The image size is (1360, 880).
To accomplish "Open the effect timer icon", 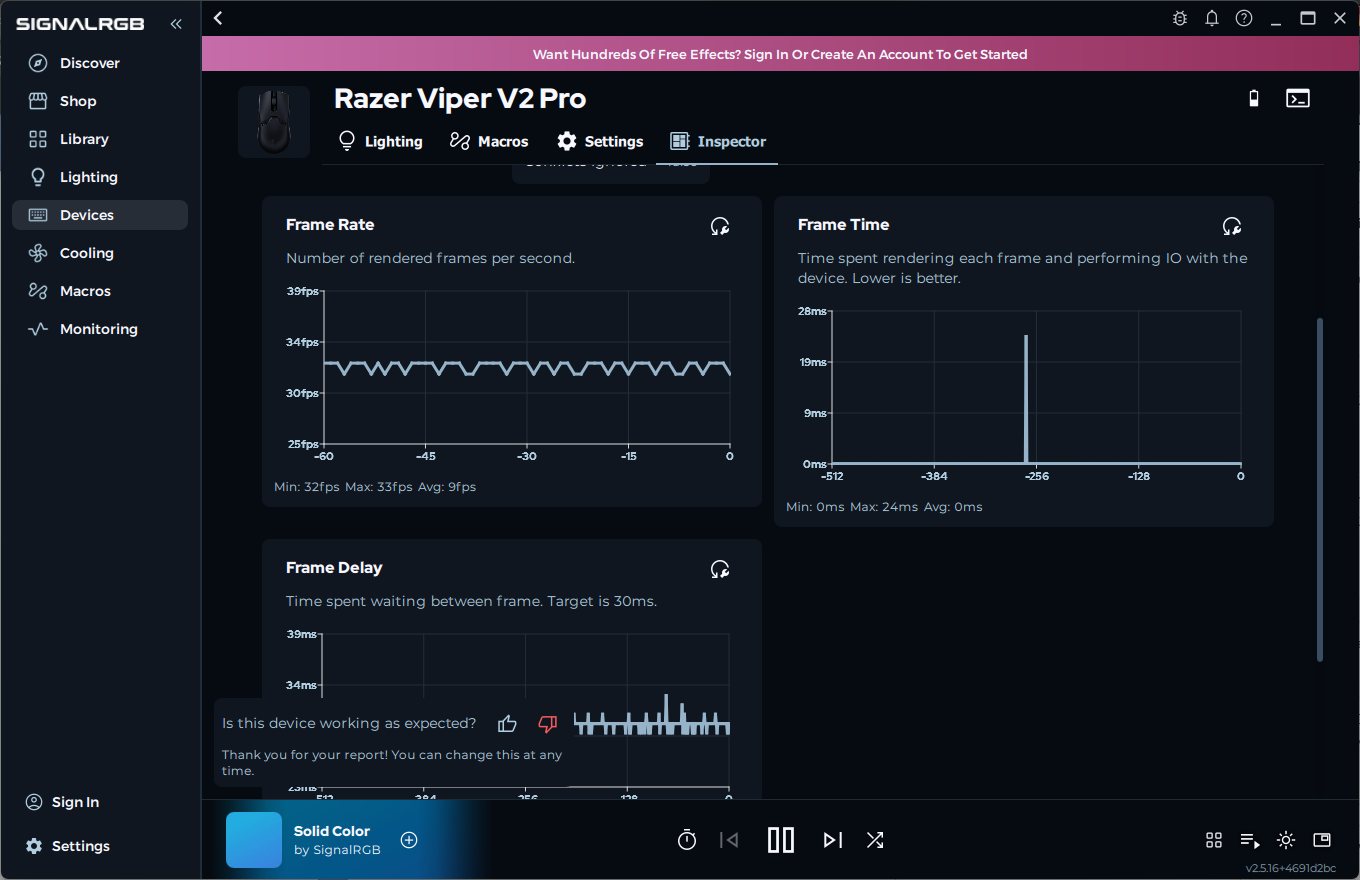I will click(x=687, y=840).
